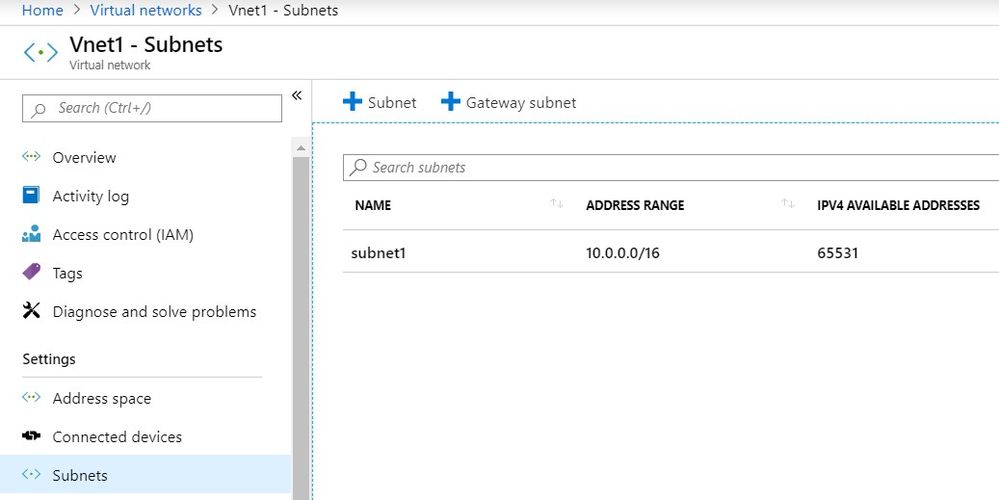Click the Access control people icon
This screenshot has width=999, height=500.
click(x=31, y=235)
